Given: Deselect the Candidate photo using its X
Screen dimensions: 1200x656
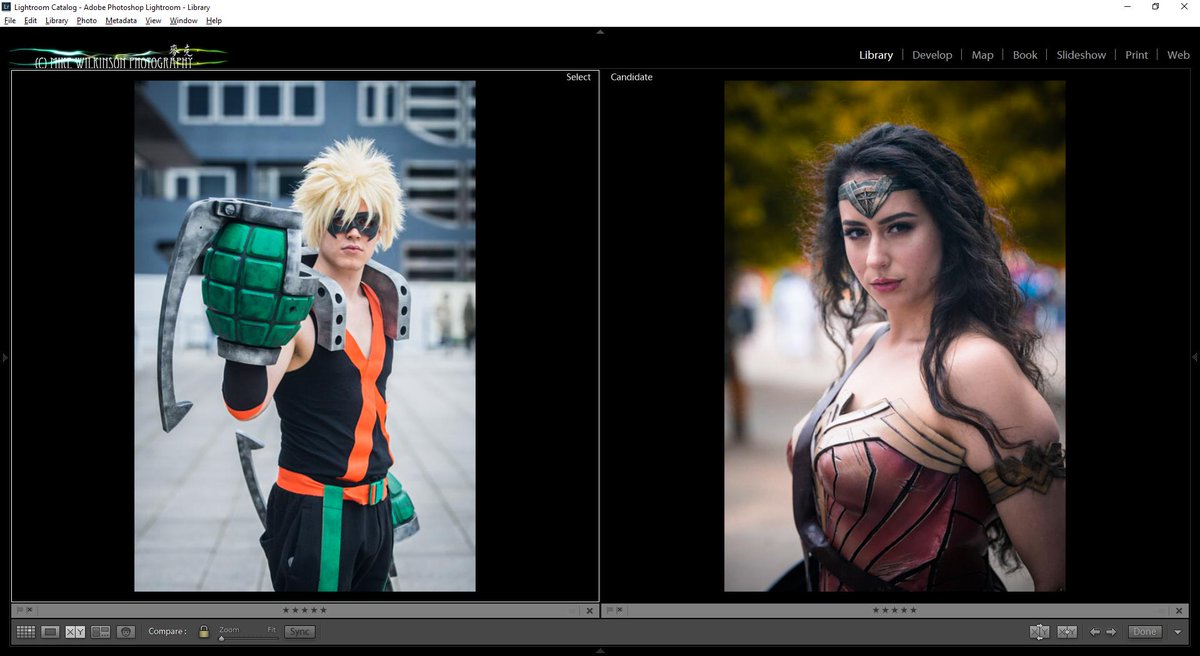Looking at the screenshot, I should 1179,610.
